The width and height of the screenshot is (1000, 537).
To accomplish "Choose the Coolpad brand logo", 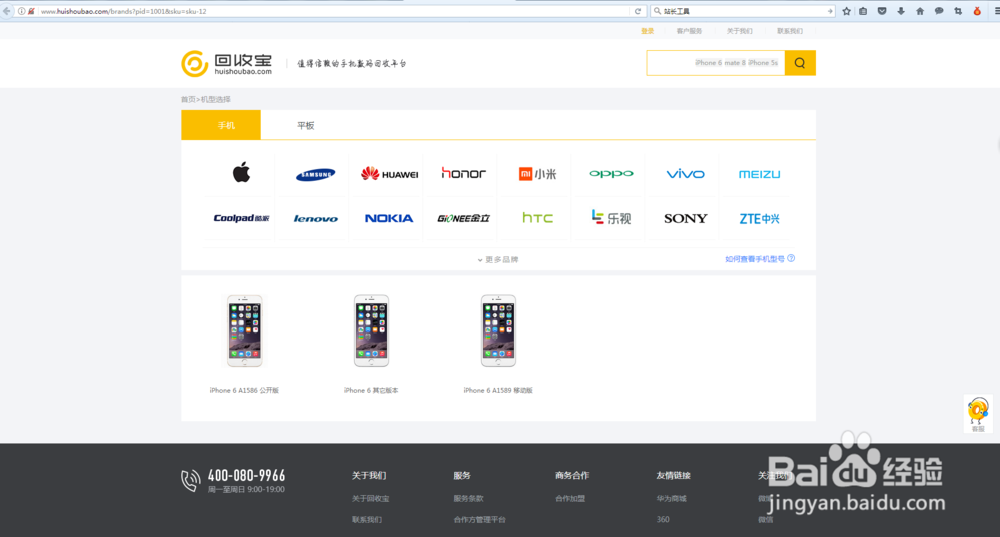I will click(241, 218).
